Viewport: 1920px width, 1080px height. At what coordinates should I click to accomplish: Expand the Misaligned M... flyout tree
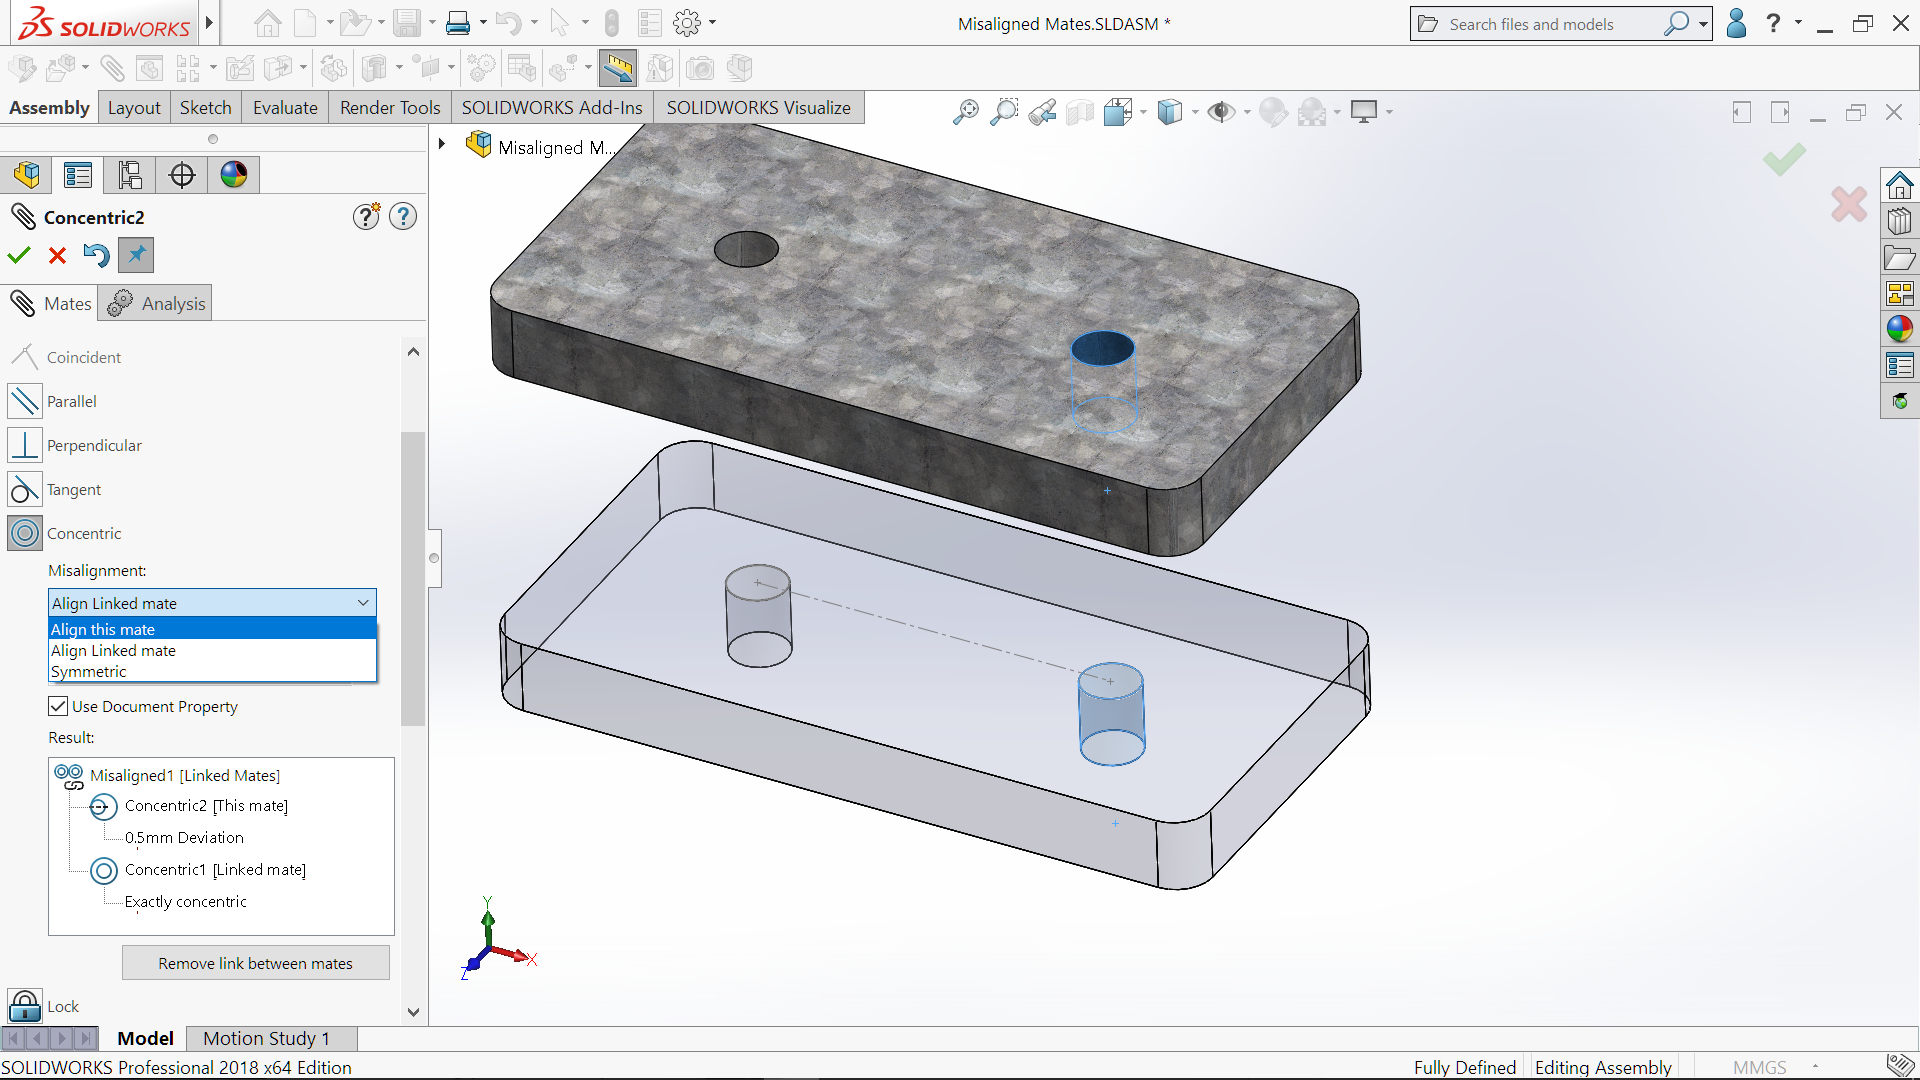pyautogui.click(x=441, y=145)
